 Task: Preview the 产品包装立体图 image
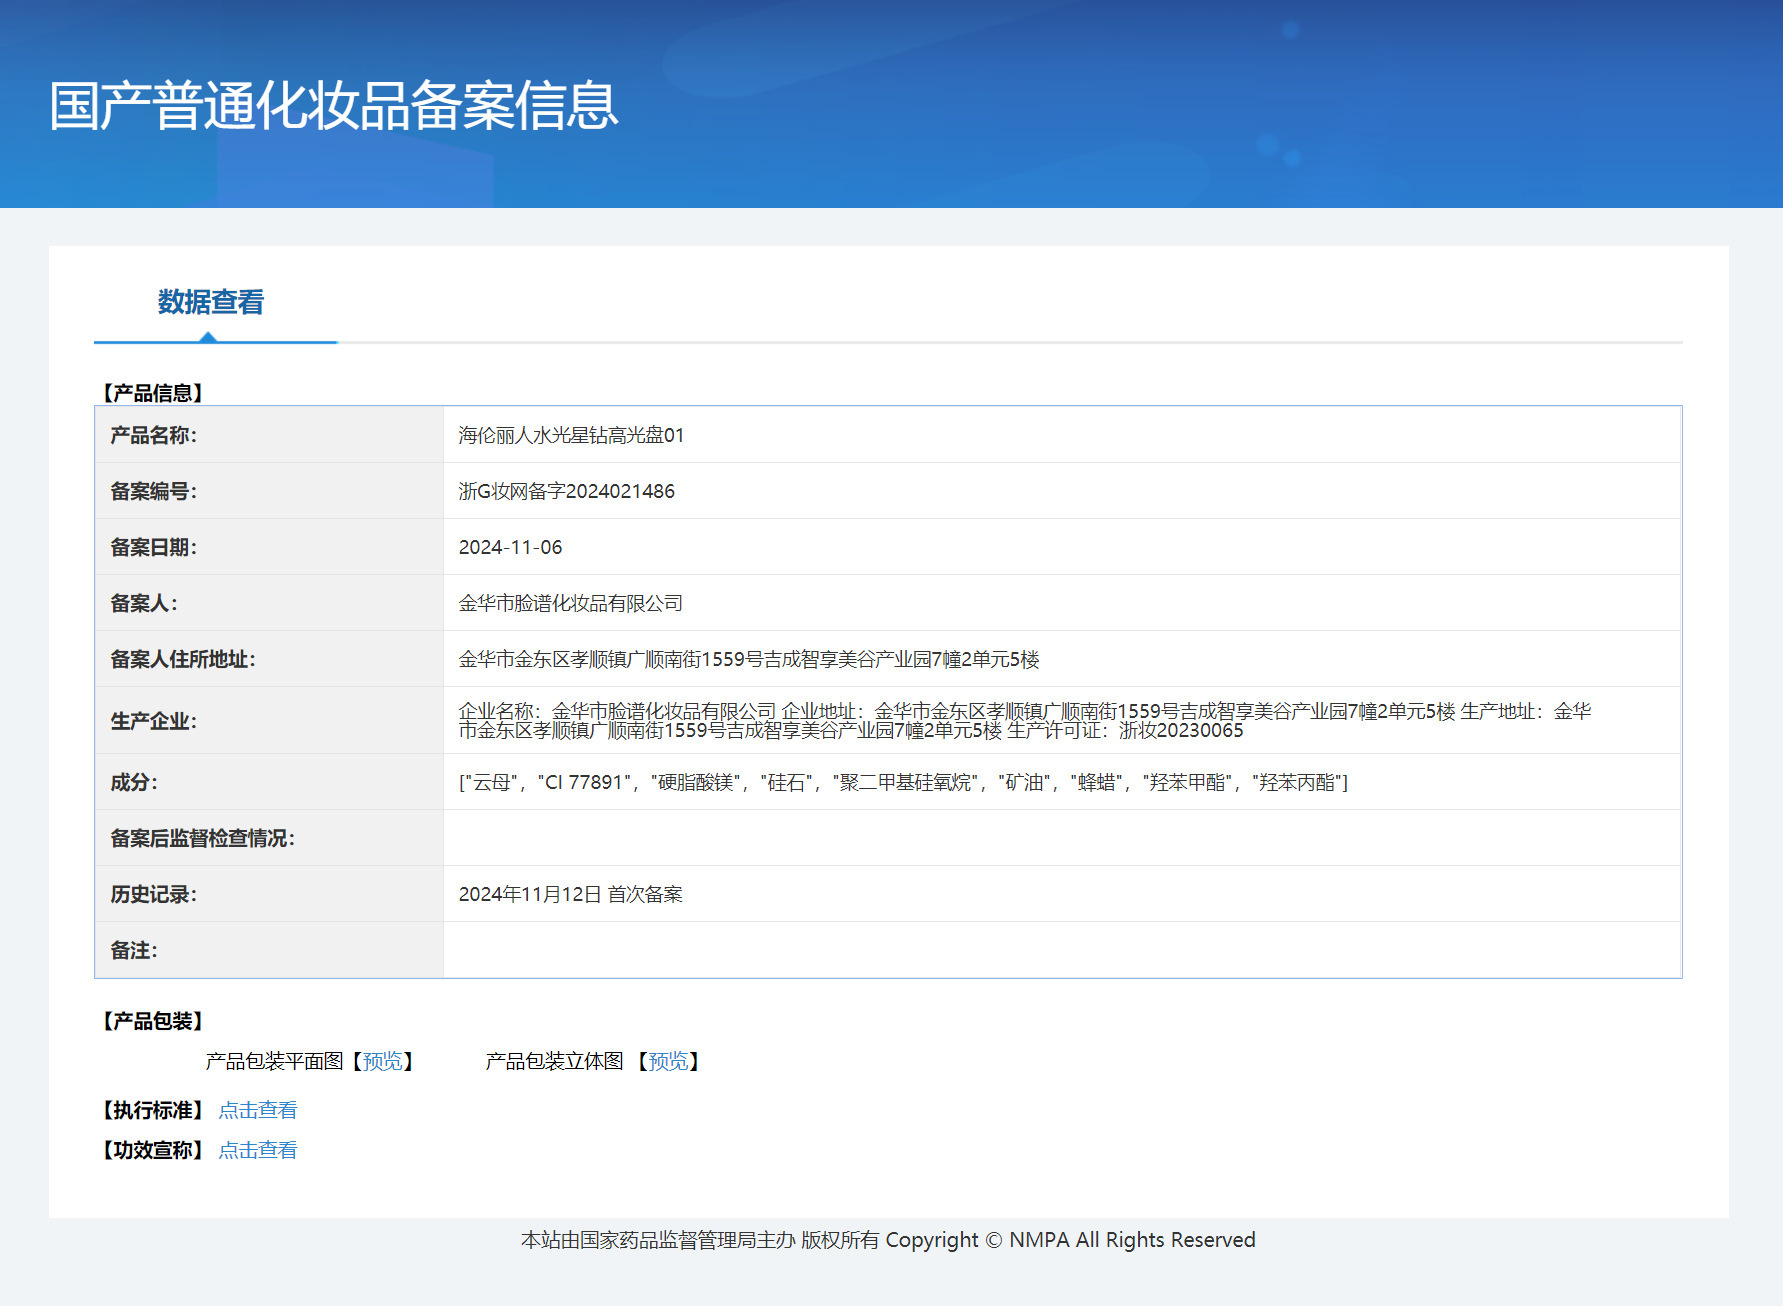tap(669, 1061)
